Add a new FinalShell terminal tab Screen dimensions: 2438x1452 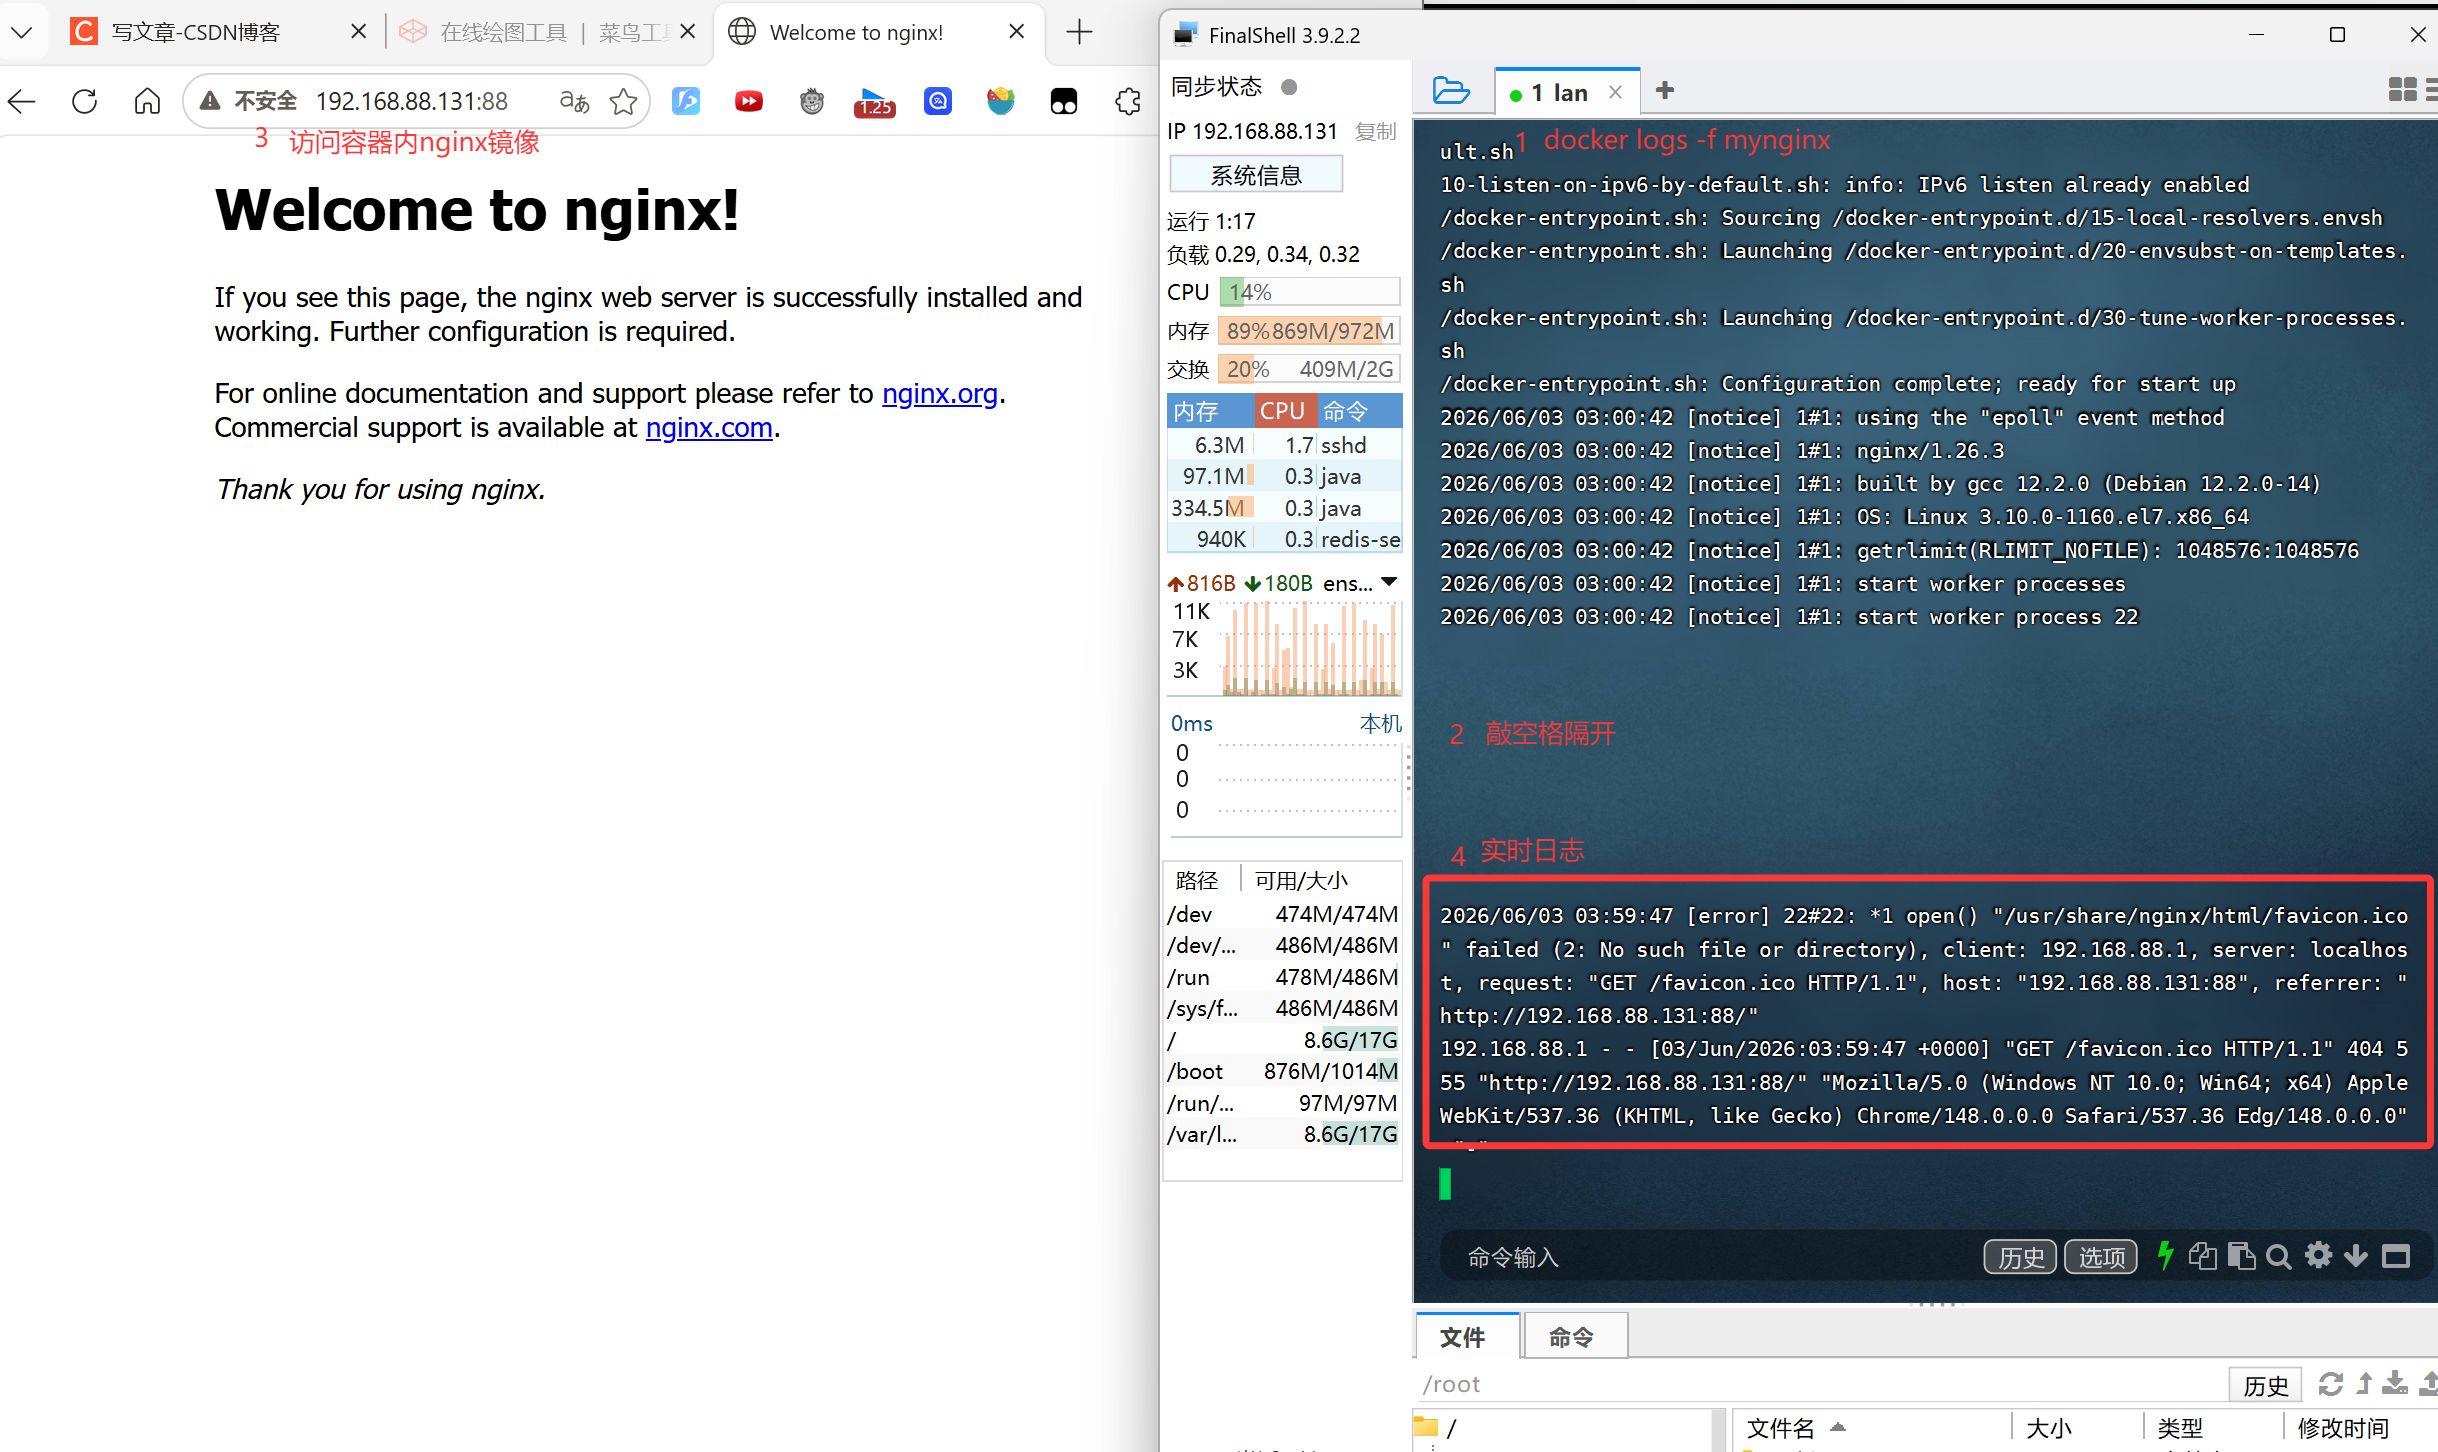(x=1665, y=91)
